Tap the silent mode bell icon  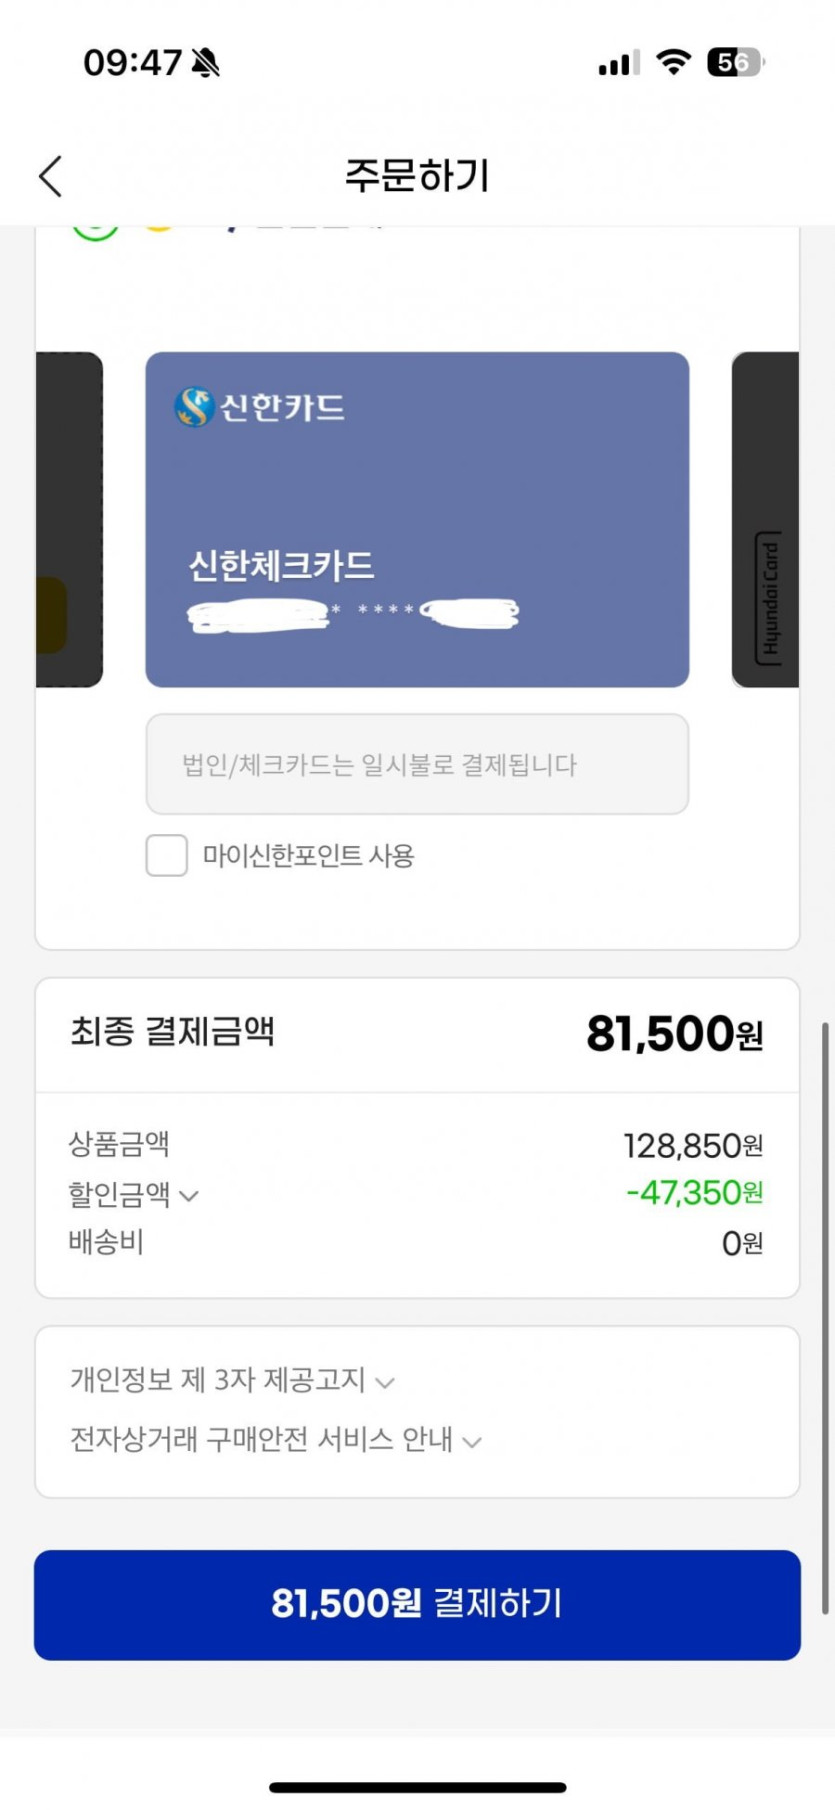206,63
